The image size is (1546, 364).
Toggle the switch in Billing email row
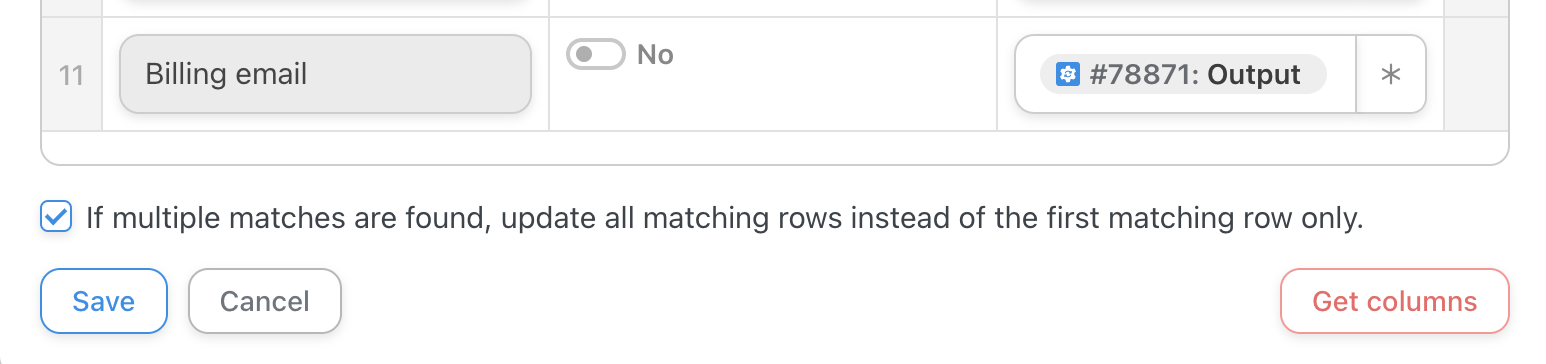coord(596,54)
